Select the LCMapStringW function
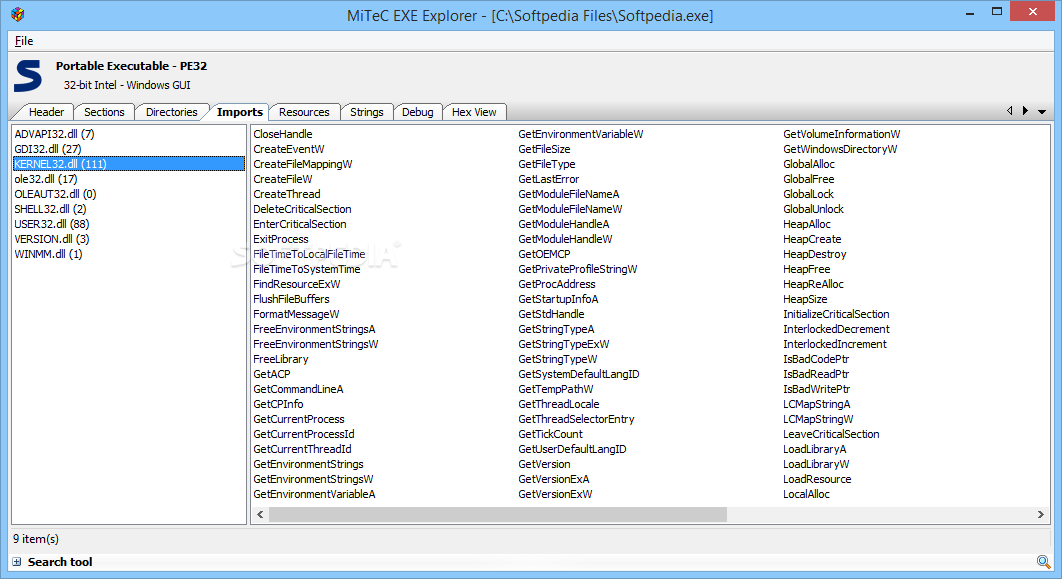Screen dimensions: 1062x579 [818, 419]
